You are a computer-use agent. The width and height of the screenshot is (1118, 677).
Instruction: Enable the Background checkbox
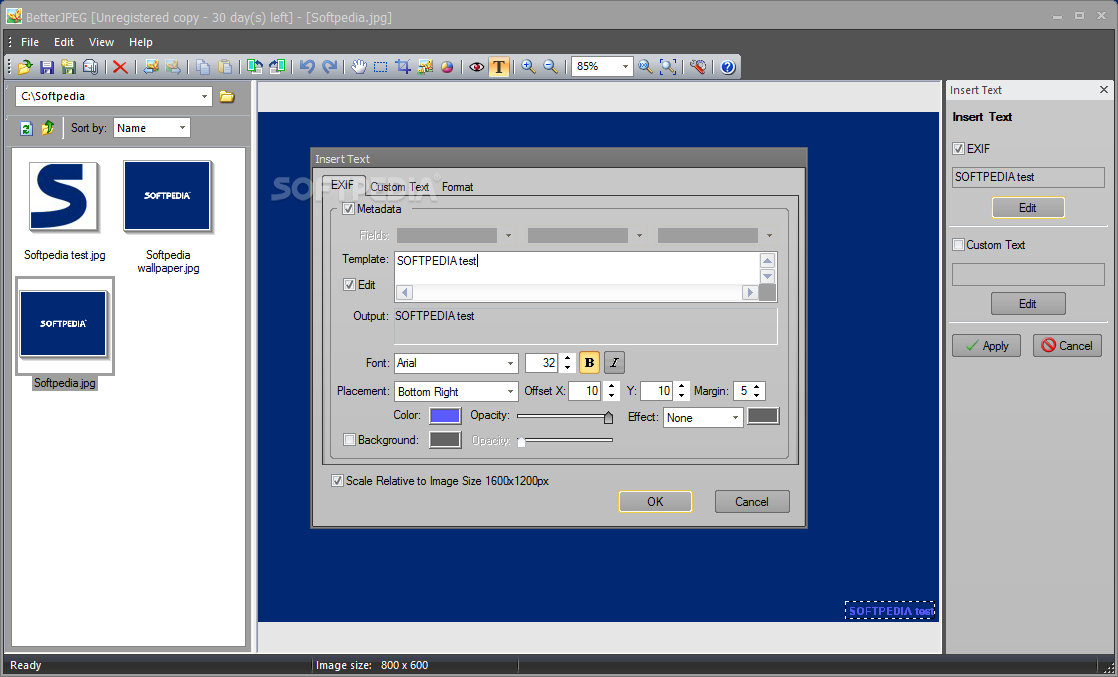click(349, 440)
